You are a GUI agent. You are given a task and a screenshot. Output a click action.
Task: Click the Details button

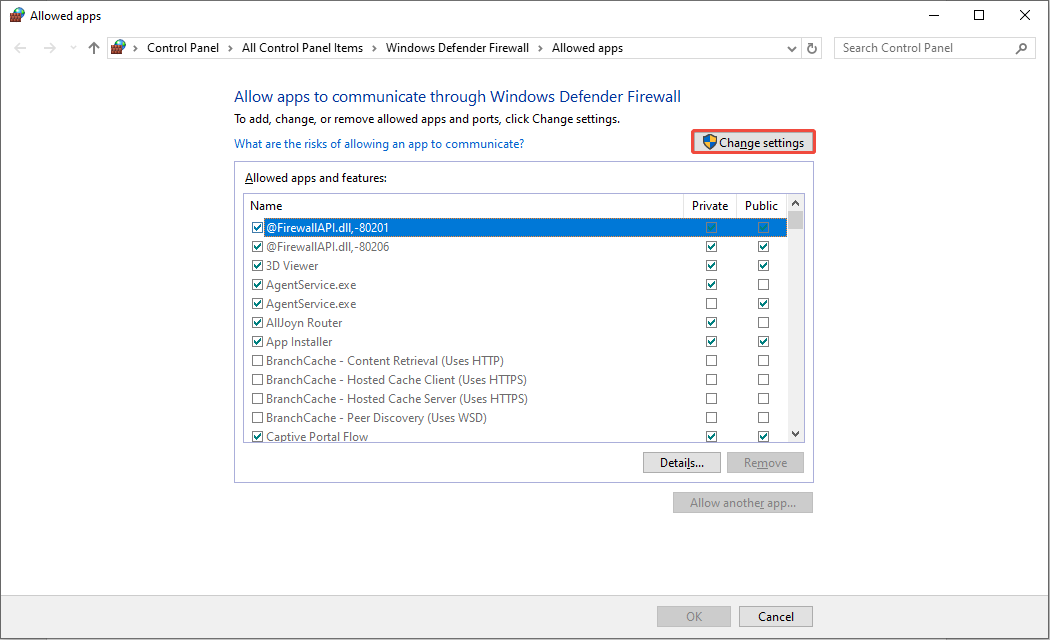682,462
